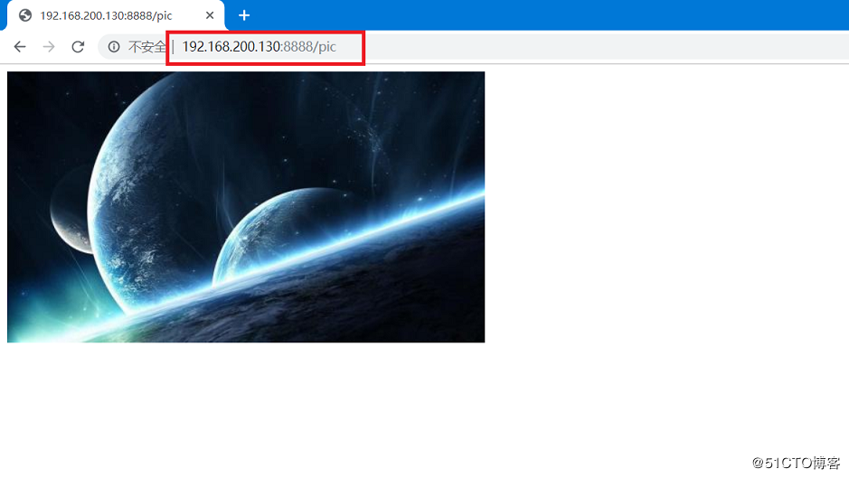Close the 192.168.200.130:8888/pic tab
The image size is (849, 478).
[210, 16]
